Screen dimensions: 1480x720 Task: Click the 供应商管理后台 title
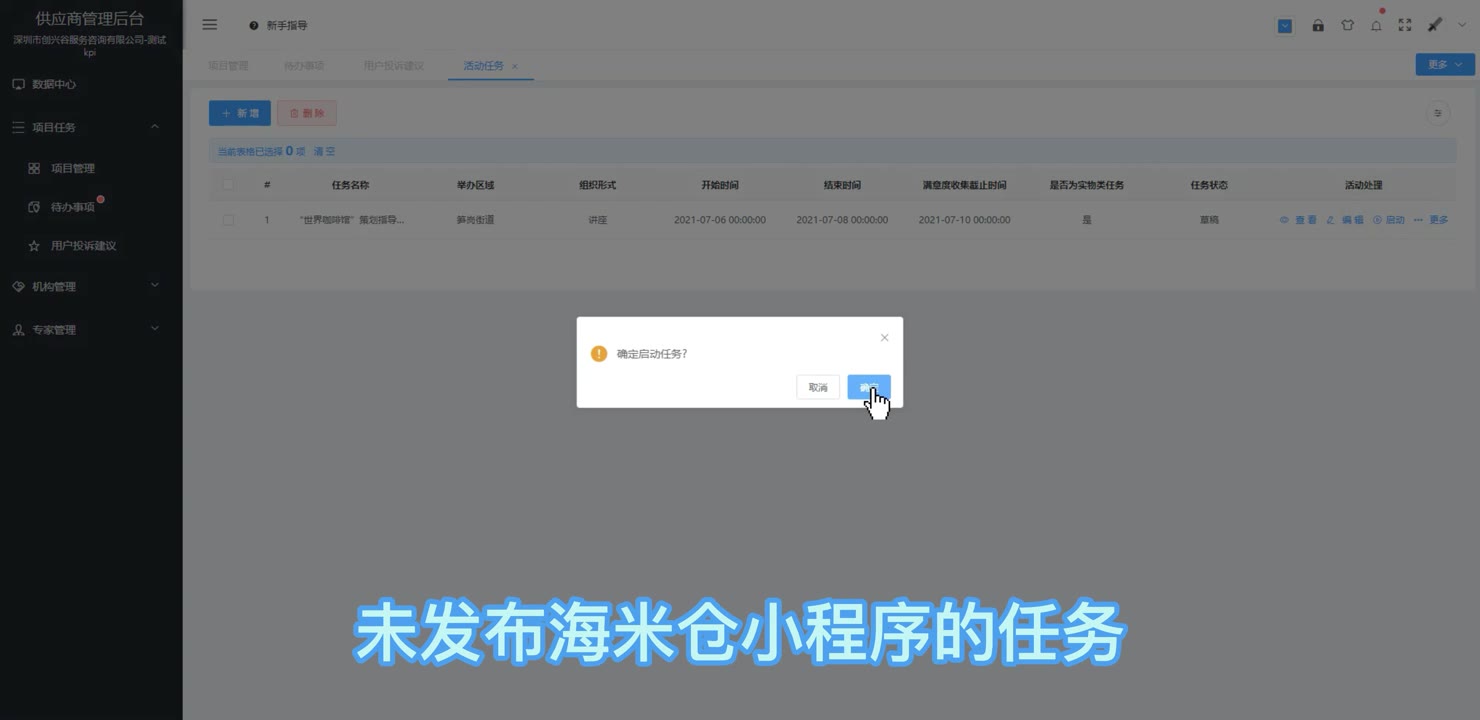click(90, 18)
